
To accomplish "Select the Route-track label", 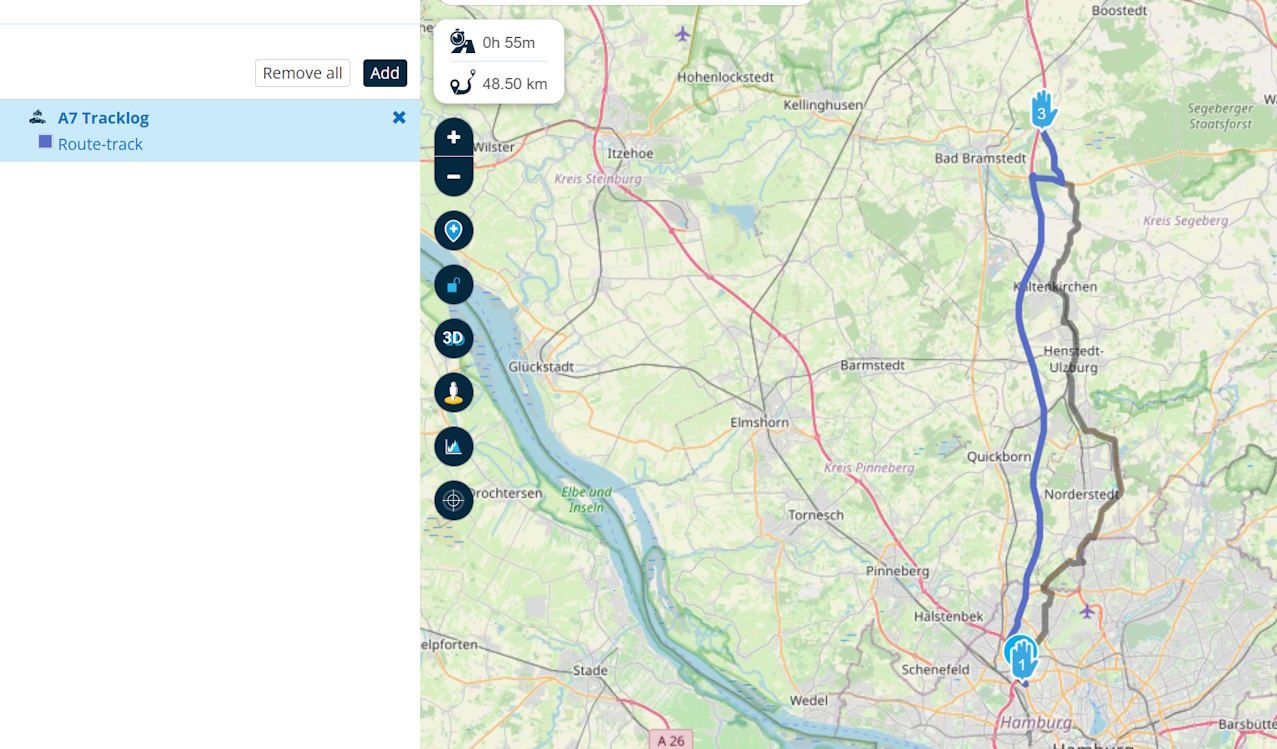I will 100,144.
